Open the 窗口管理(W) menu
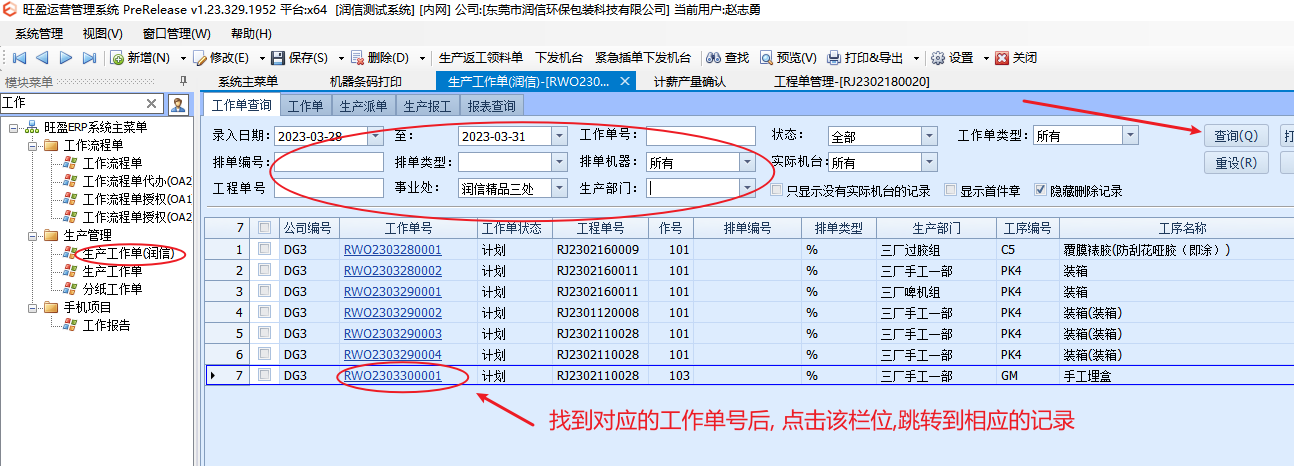The image size is (1294, 466). [x=177, y=34]
